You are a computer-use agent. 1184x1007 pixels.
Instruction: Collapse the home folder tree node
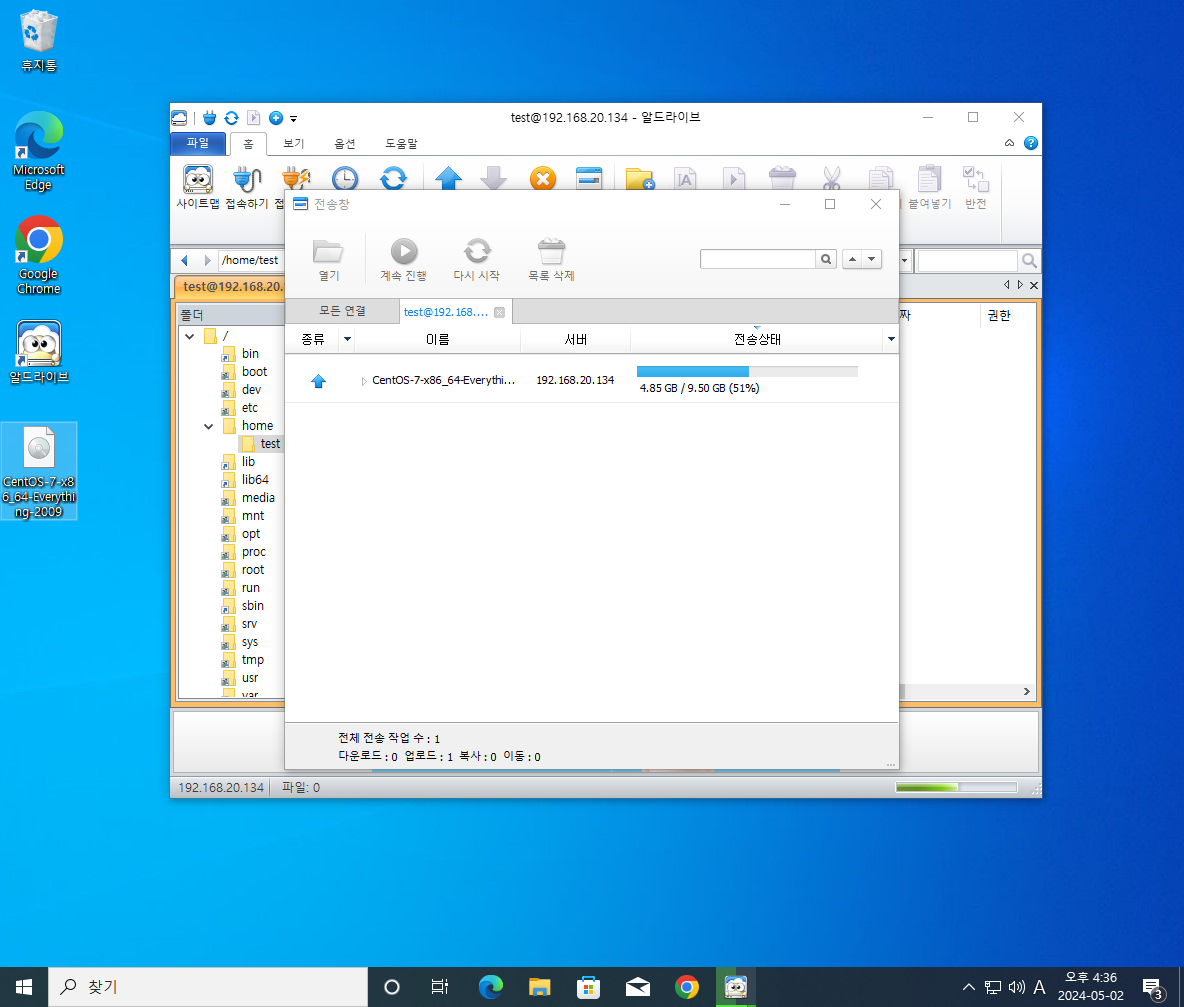pyautogui.click(x=208, y=427)
